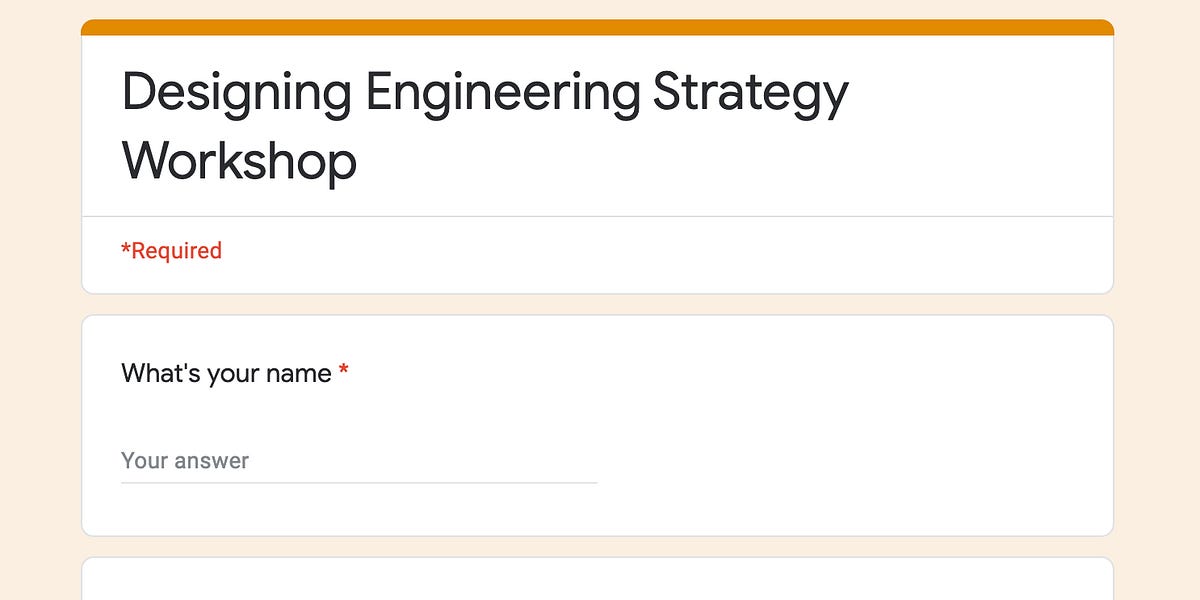Click the gap between the two form cards
This screenshot has width=1200, height=600.
598,302
